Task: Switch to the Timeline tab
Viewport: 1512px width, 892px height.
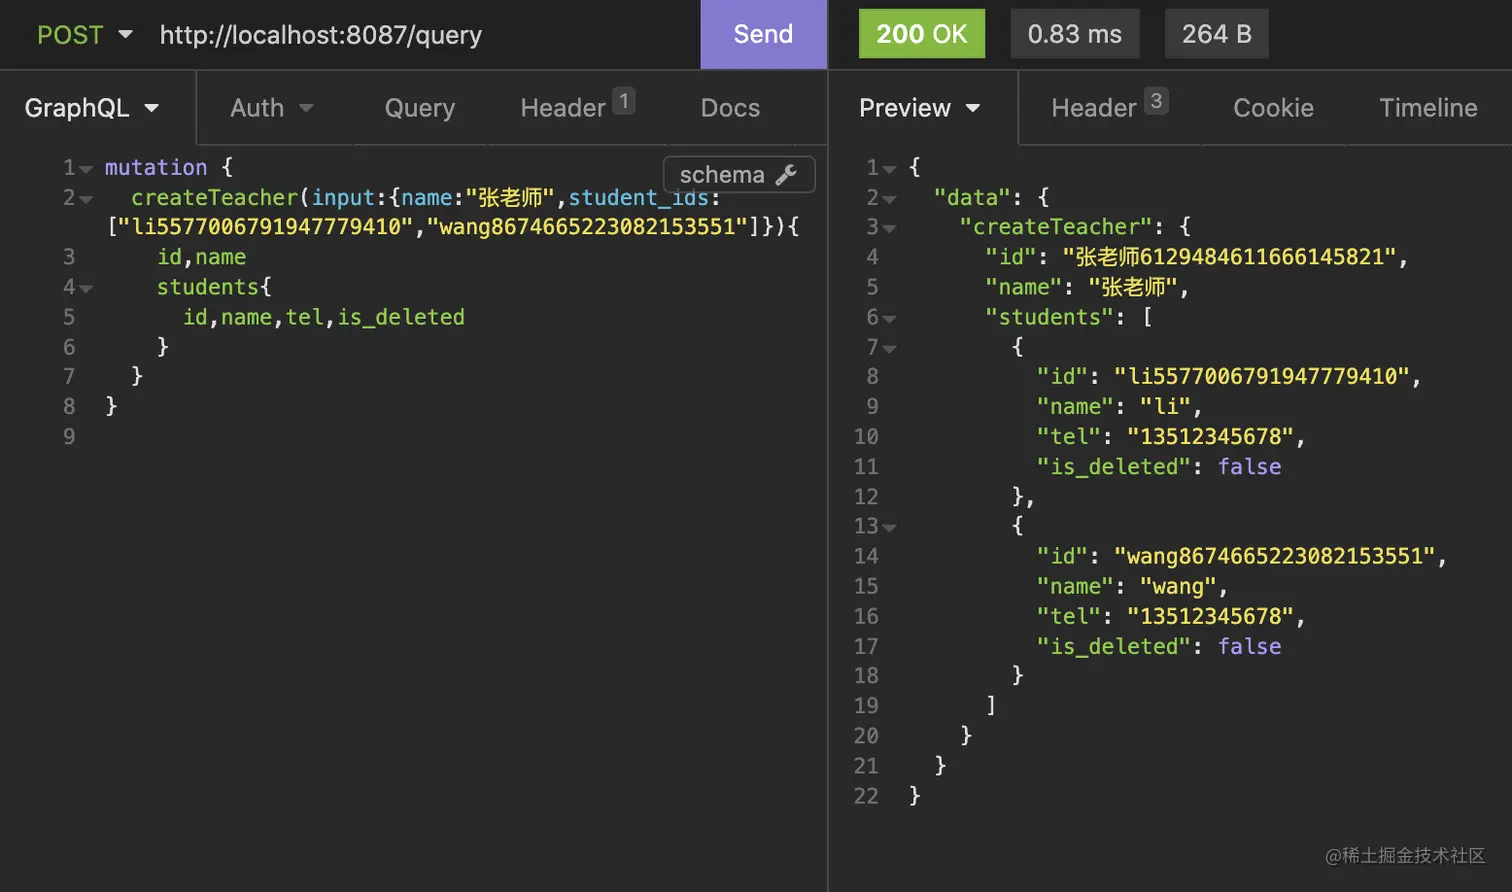Action: [1428, 108]
